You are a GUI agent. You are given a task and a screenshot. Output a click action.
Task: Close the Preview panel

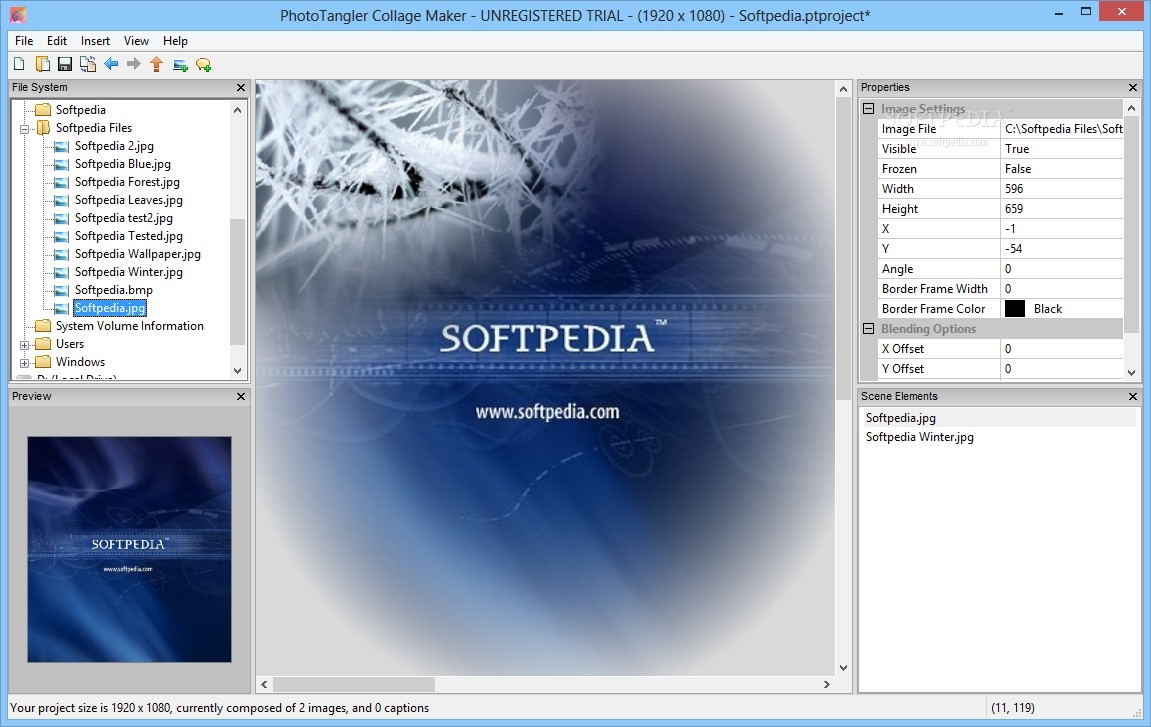[x=241, y=397]
